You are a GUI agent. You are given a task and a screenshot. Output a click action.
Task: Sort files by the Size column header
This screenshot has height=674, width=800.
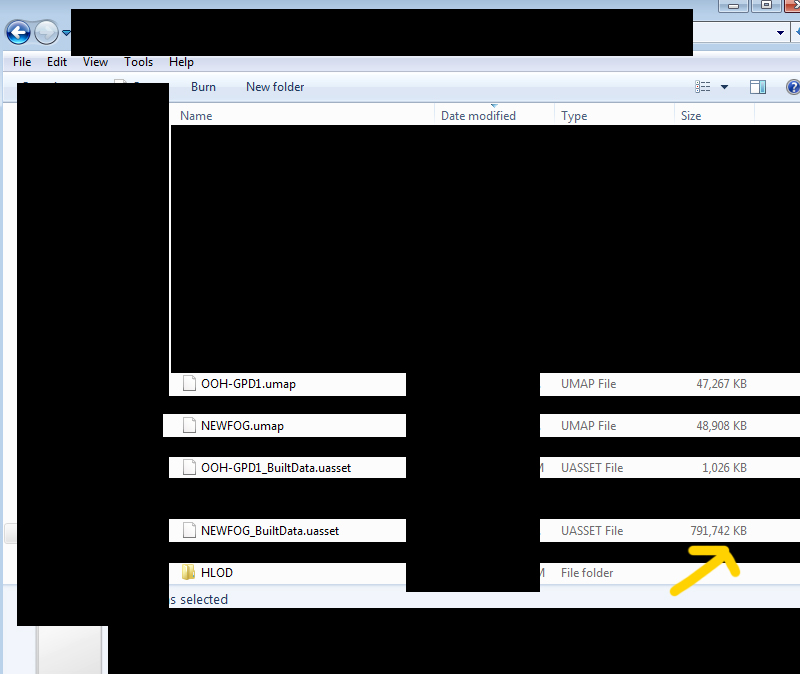691,116
